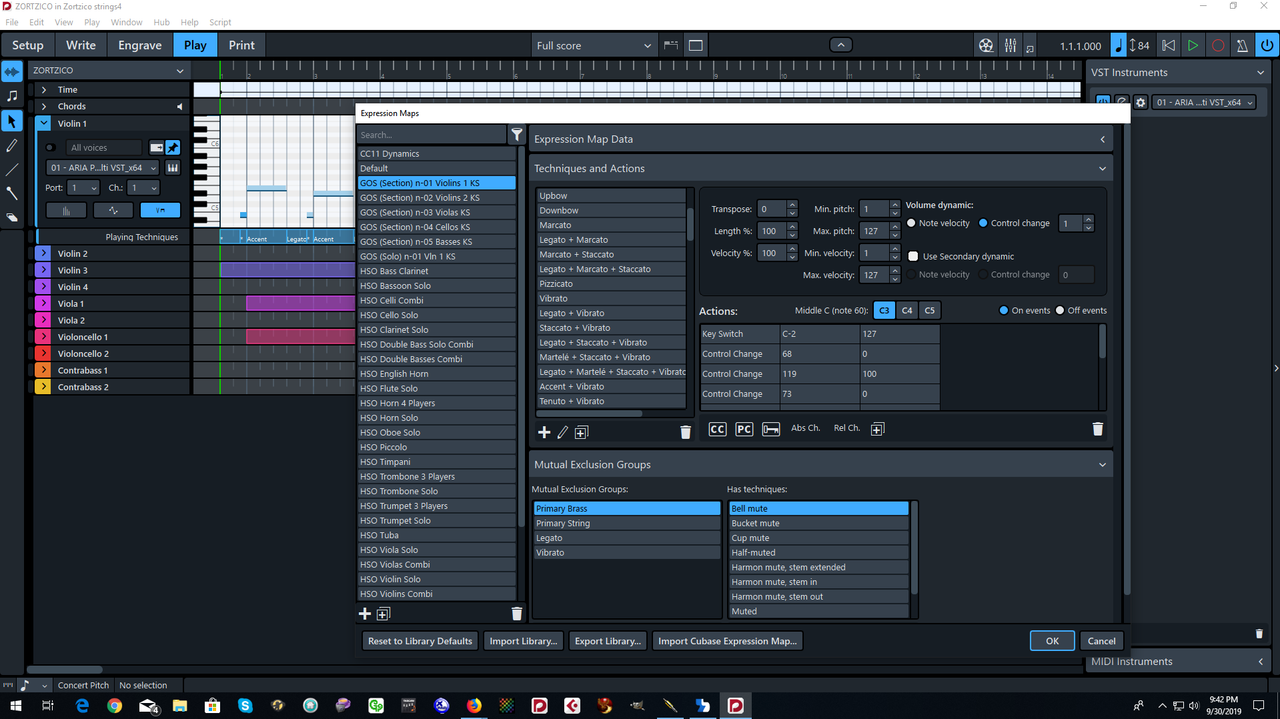Edit the selected technique with the pencil icon
The image size is (1280, 719).
pyautogui.click(x=562, y=432)
